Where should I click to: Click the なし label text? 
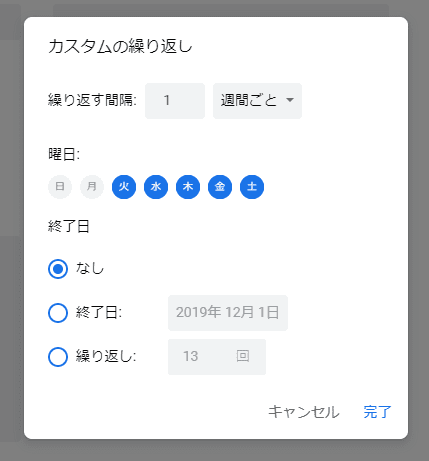(x=90, y=269)
